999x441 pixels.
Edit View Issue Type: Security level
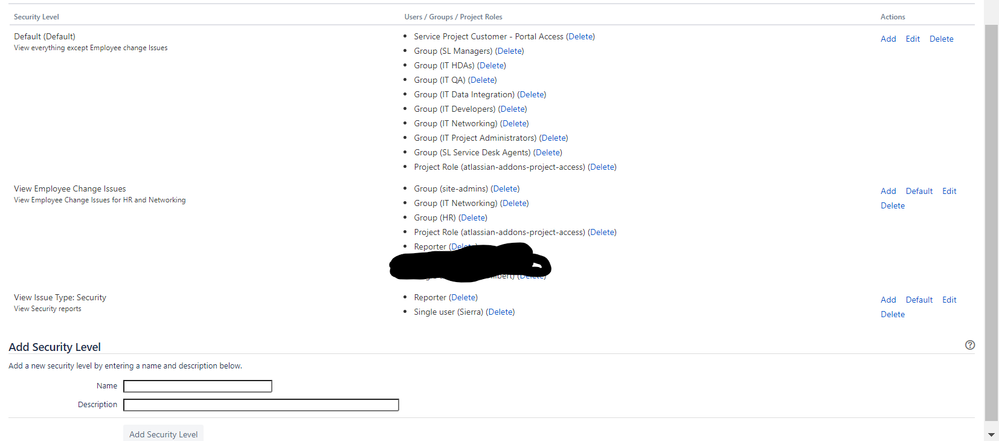tap(949, 300)
